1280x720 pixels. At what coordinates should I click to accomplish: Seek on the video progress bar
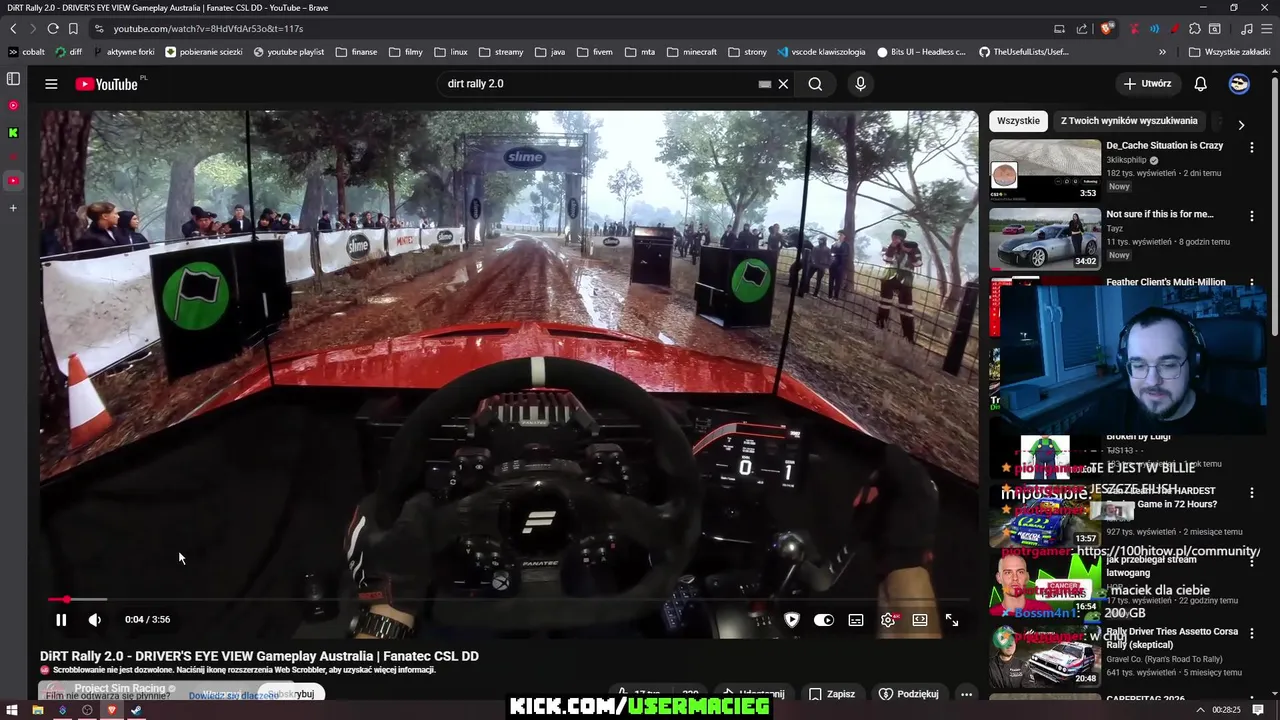510,599
